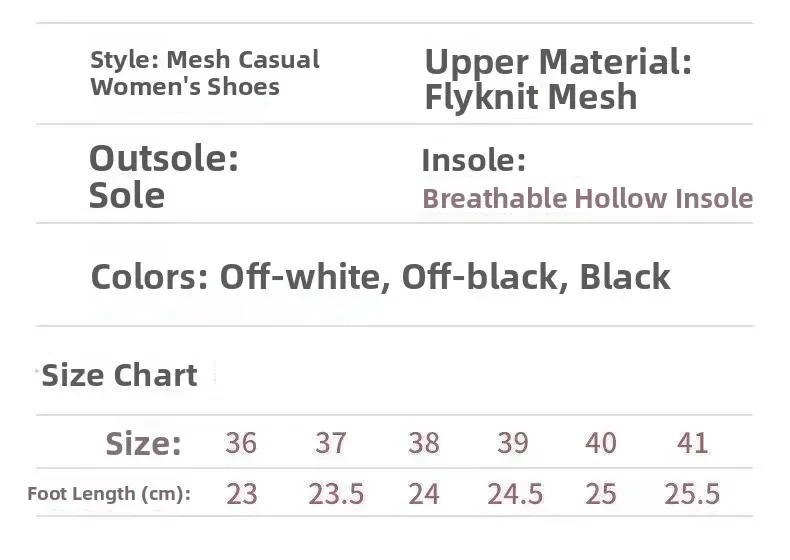This screenshot has height=560, width=790.
Task: Click the 23.5 foot length value
Action: [336, 494]
